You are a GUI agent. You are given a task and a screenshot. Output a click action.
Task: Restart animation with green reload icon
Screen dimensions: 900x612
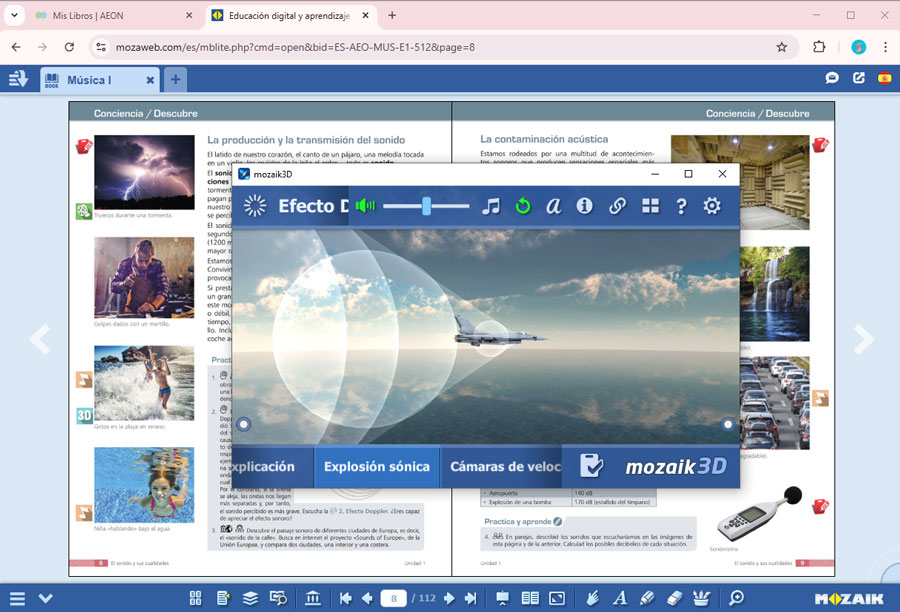click(x=522, y=206)
